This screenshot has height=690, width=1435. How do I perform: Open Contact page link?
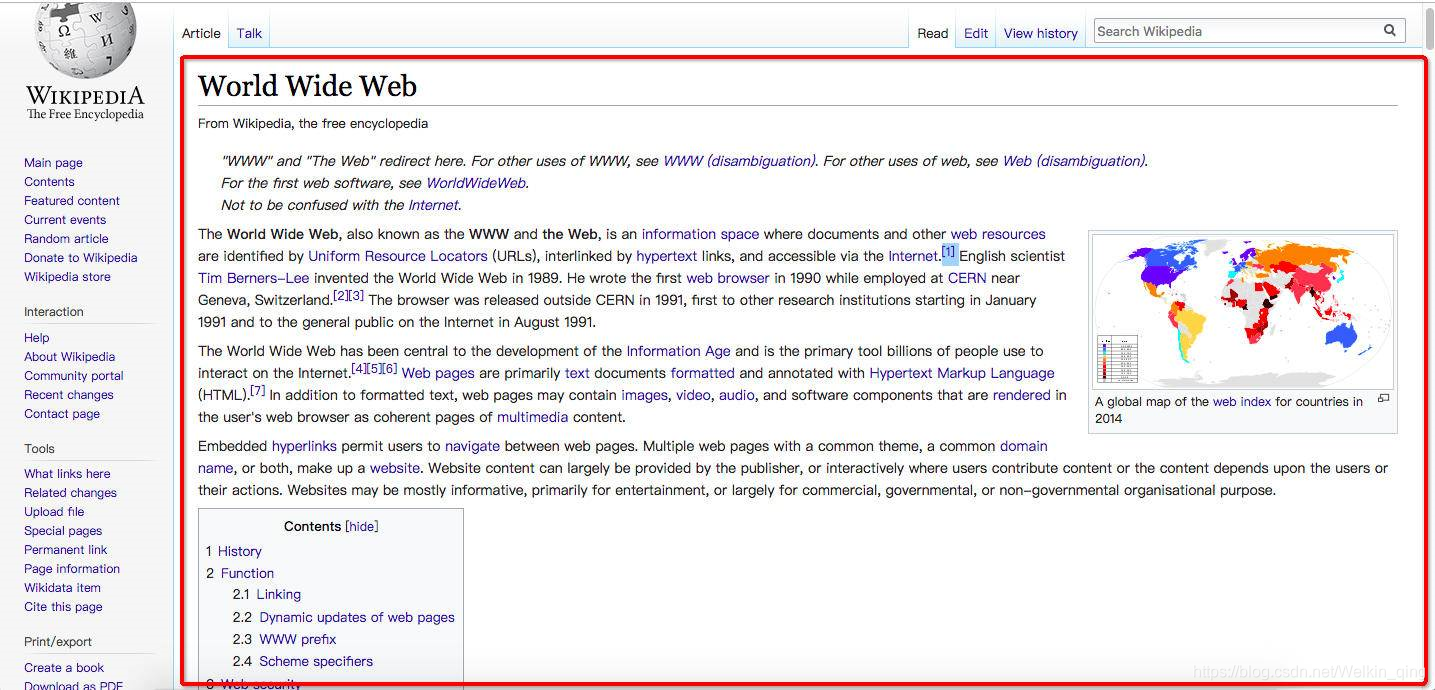click(x=62, y=414)
